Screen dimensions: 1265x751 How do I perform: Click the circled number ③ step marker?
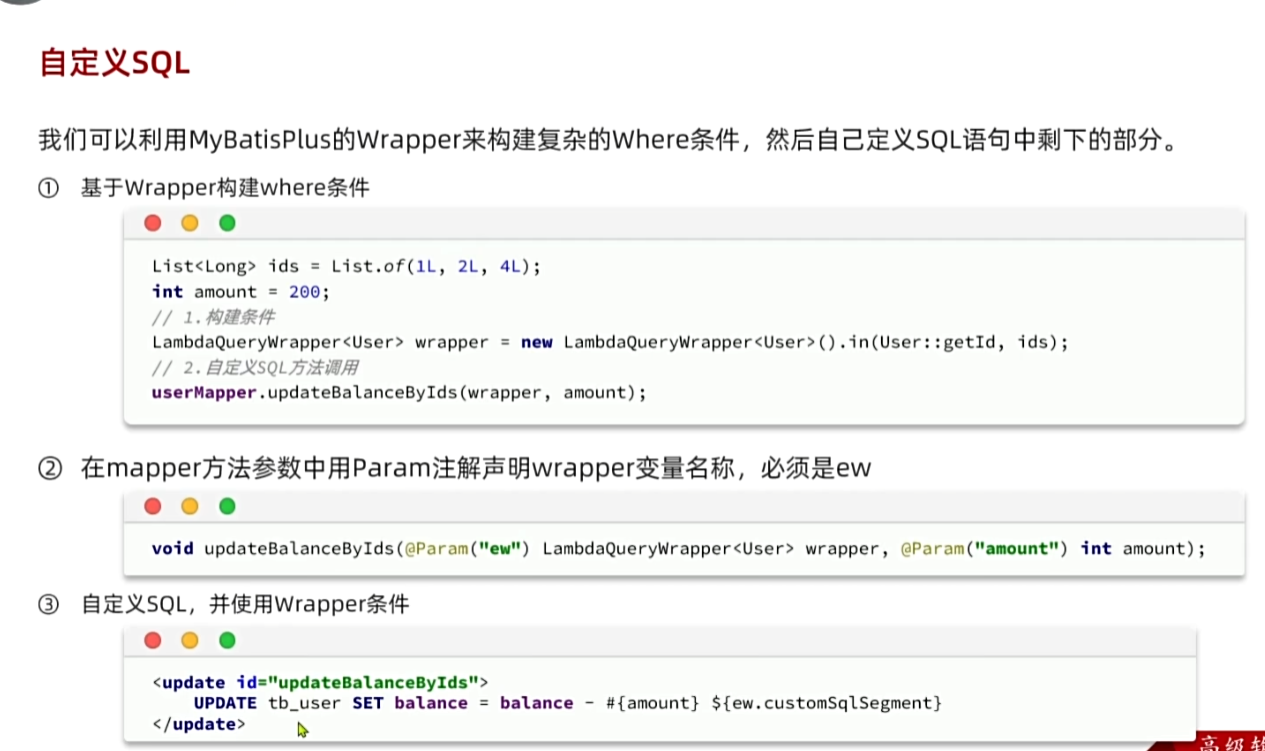(x=49, y=604)
